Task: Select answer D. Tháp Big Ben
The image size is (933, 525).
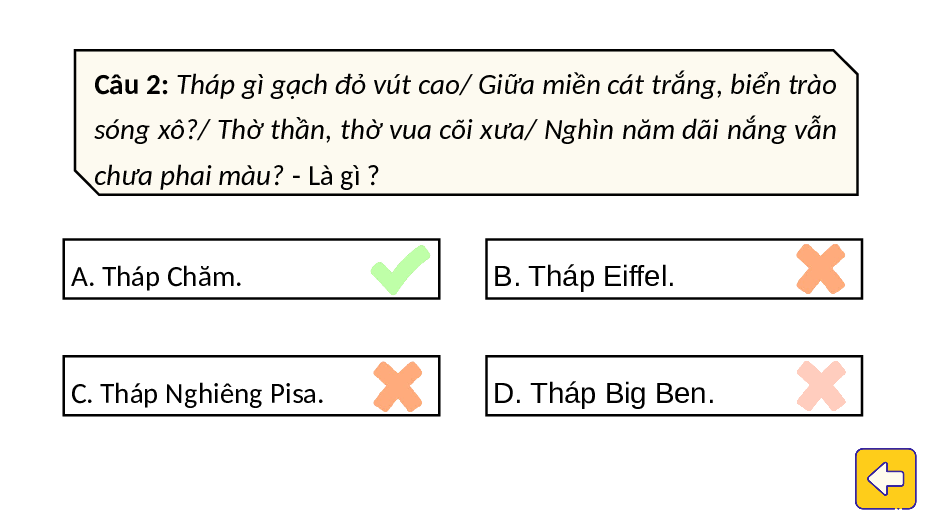Action: [674, 386]
